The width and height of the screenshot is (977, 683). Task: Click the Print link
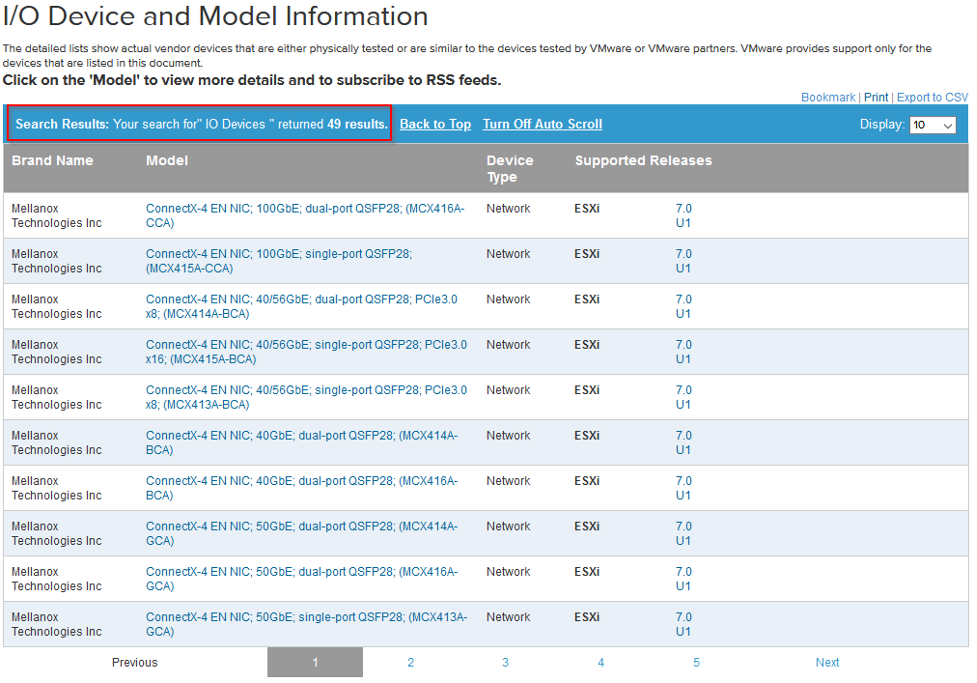point(875,97)
